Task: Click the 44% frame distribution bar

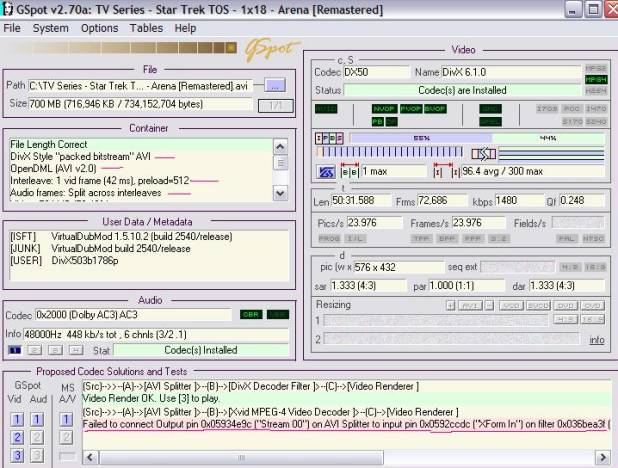Action: pos(548,138)
